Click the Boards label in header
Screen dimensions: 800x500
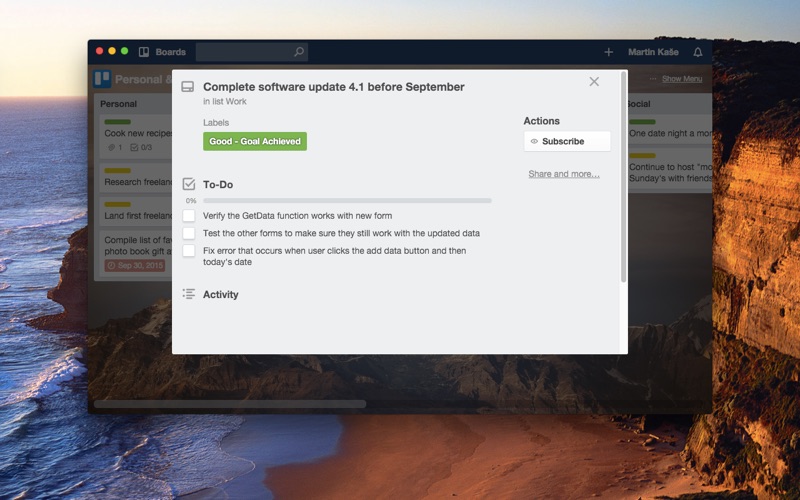click(170, 52)
